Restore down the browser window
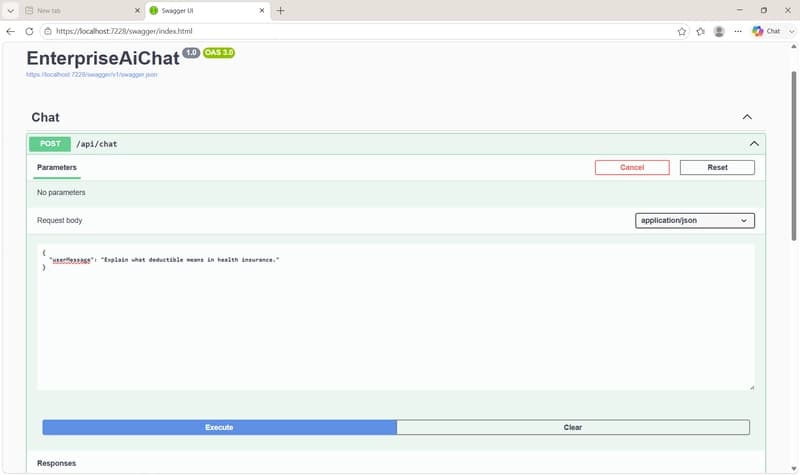Image resolution: width=800 pixels, height=475 pixels. pos(764,10)
